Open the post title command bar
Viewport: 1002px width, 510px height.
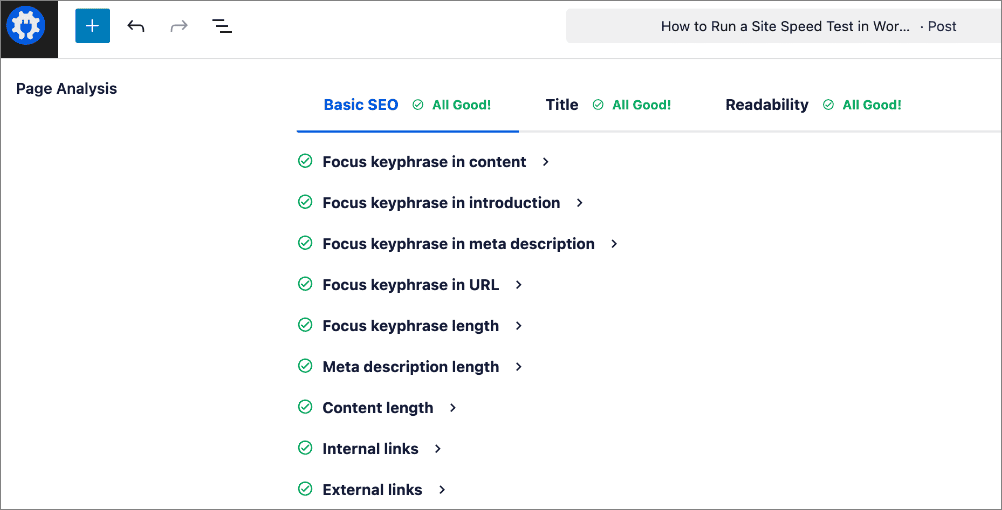click(783, 26)
